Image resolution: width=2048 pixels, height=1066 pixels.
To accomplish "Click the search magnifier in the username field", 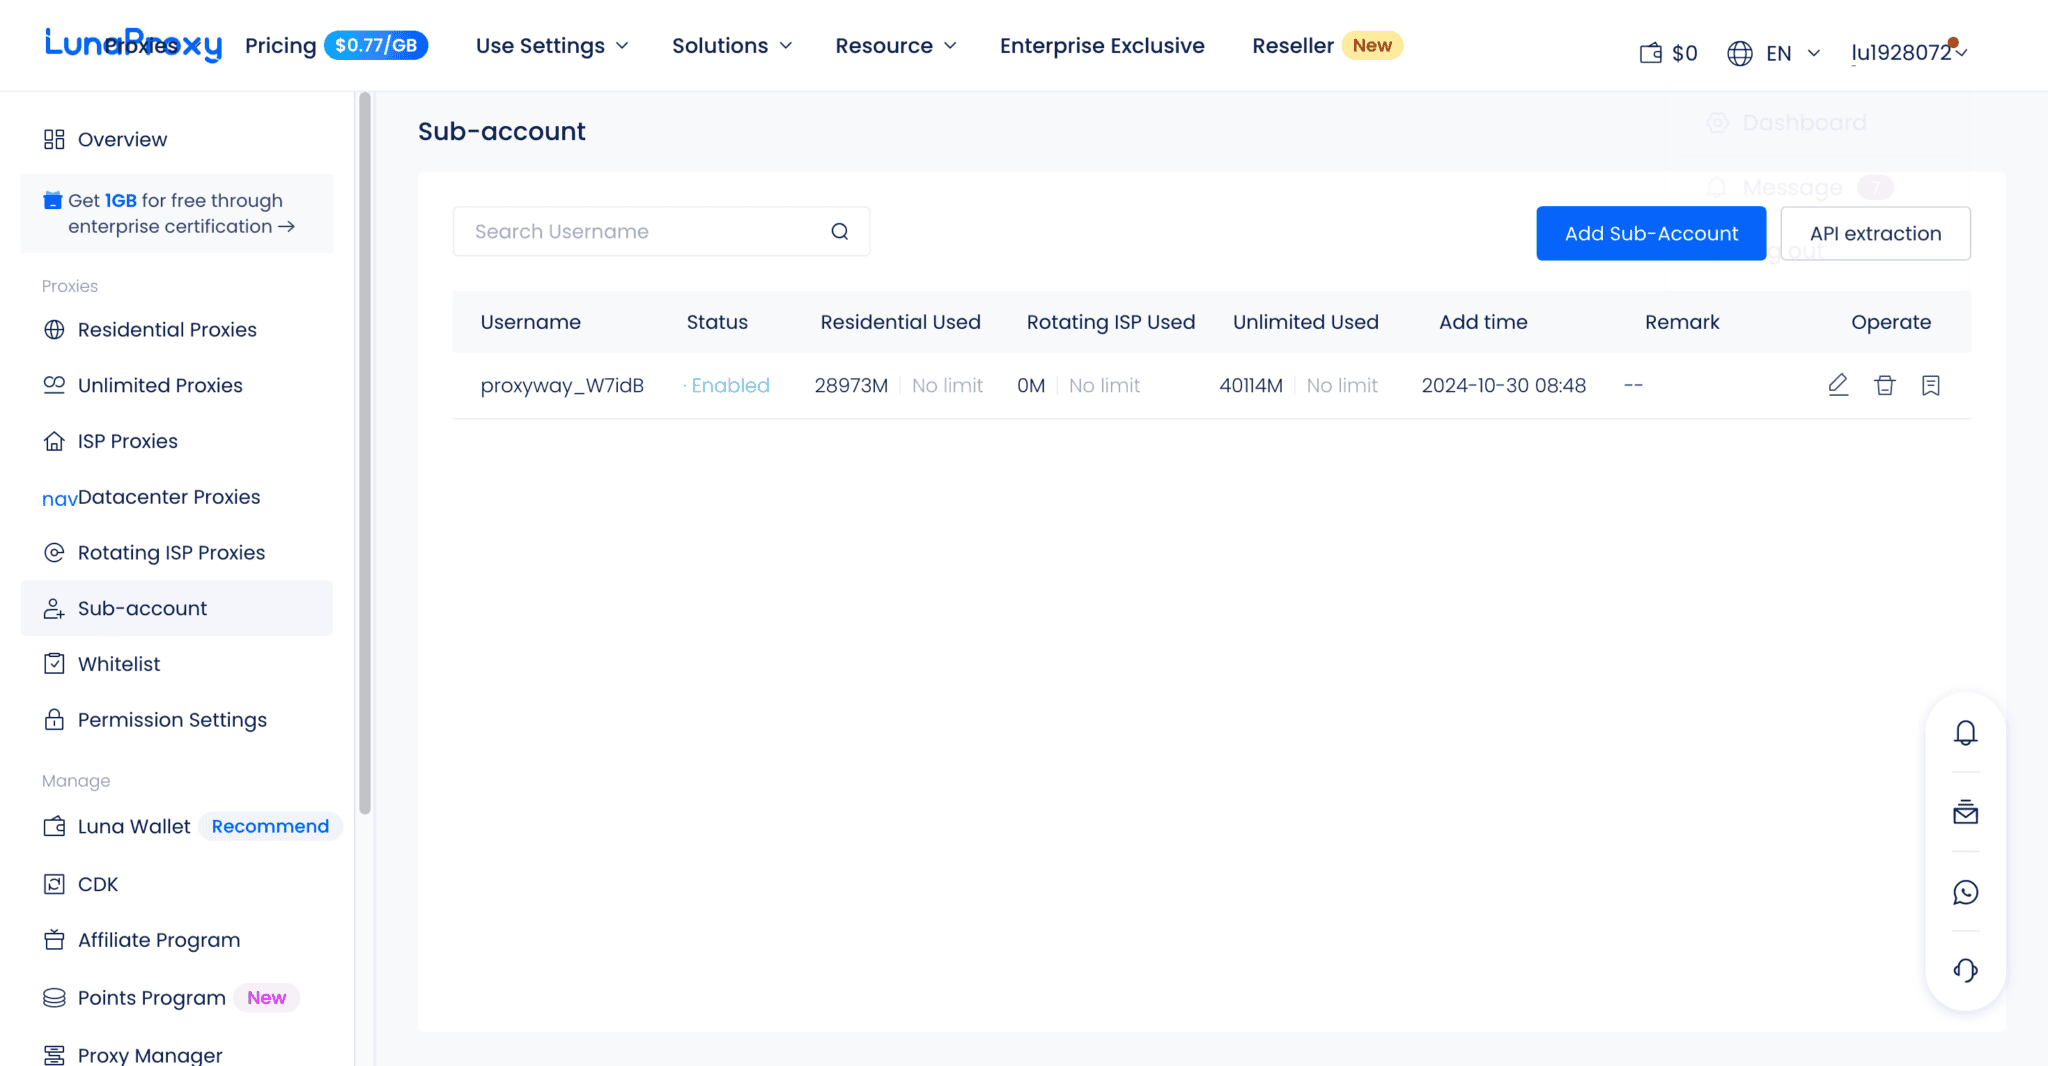I will pos(838,231).
